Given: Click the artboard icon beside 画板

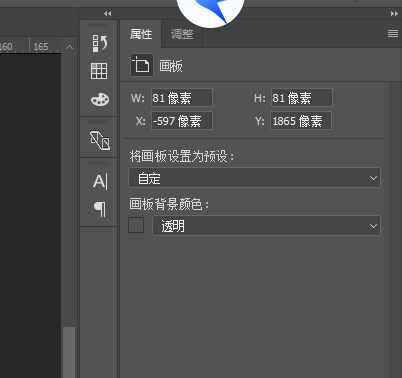Looking at the screenshot, I should click(x=142, y=65).
